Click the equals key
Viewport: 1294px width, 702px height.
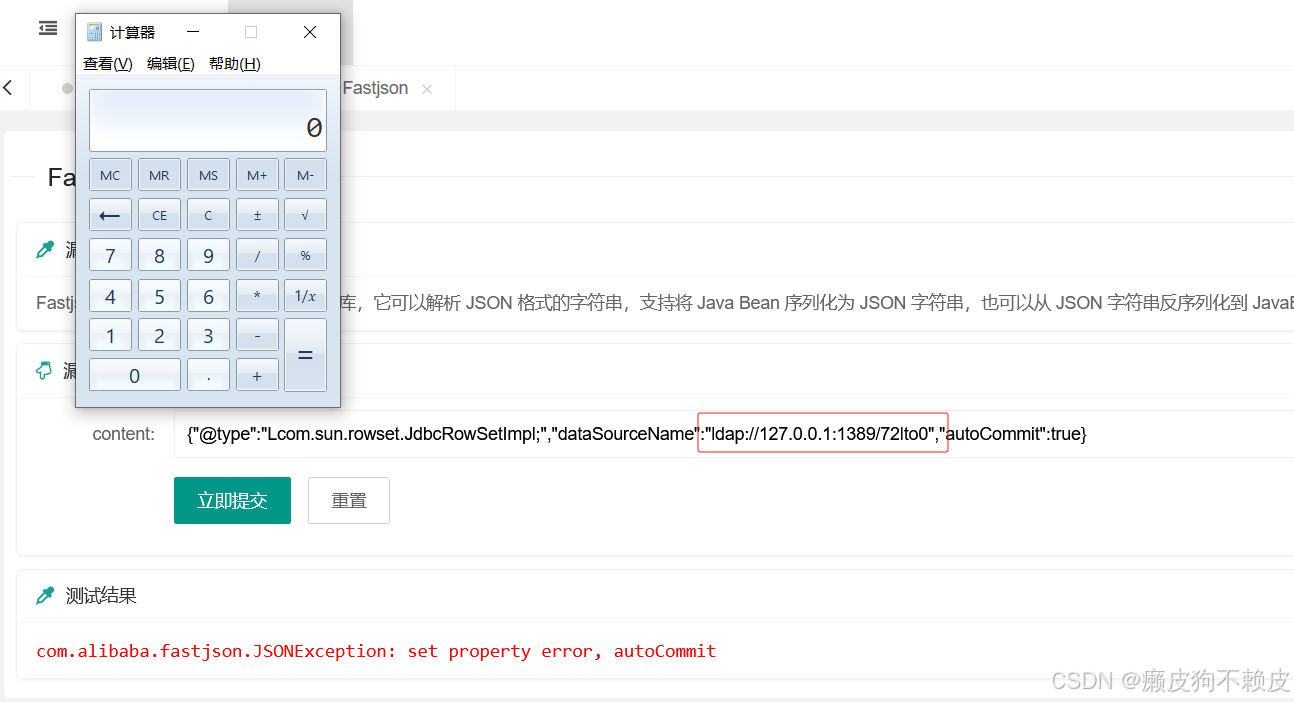click(x=305, y=355)
